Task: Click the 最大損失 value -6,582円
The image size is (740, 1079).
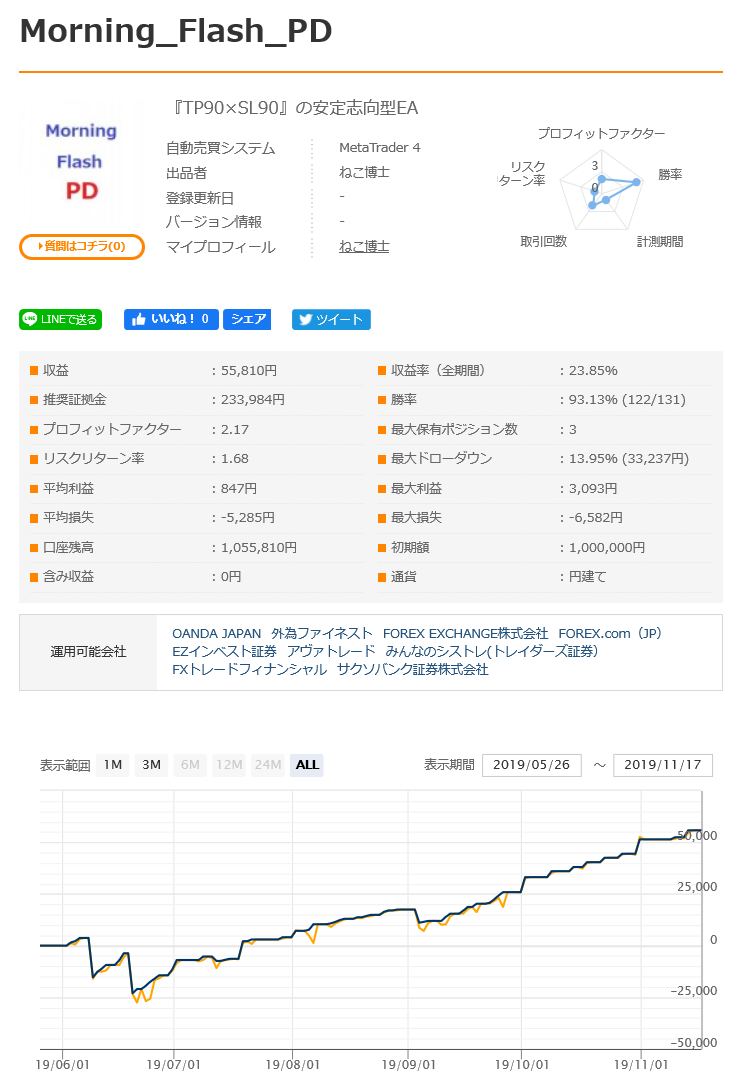Action: point(595,517)
